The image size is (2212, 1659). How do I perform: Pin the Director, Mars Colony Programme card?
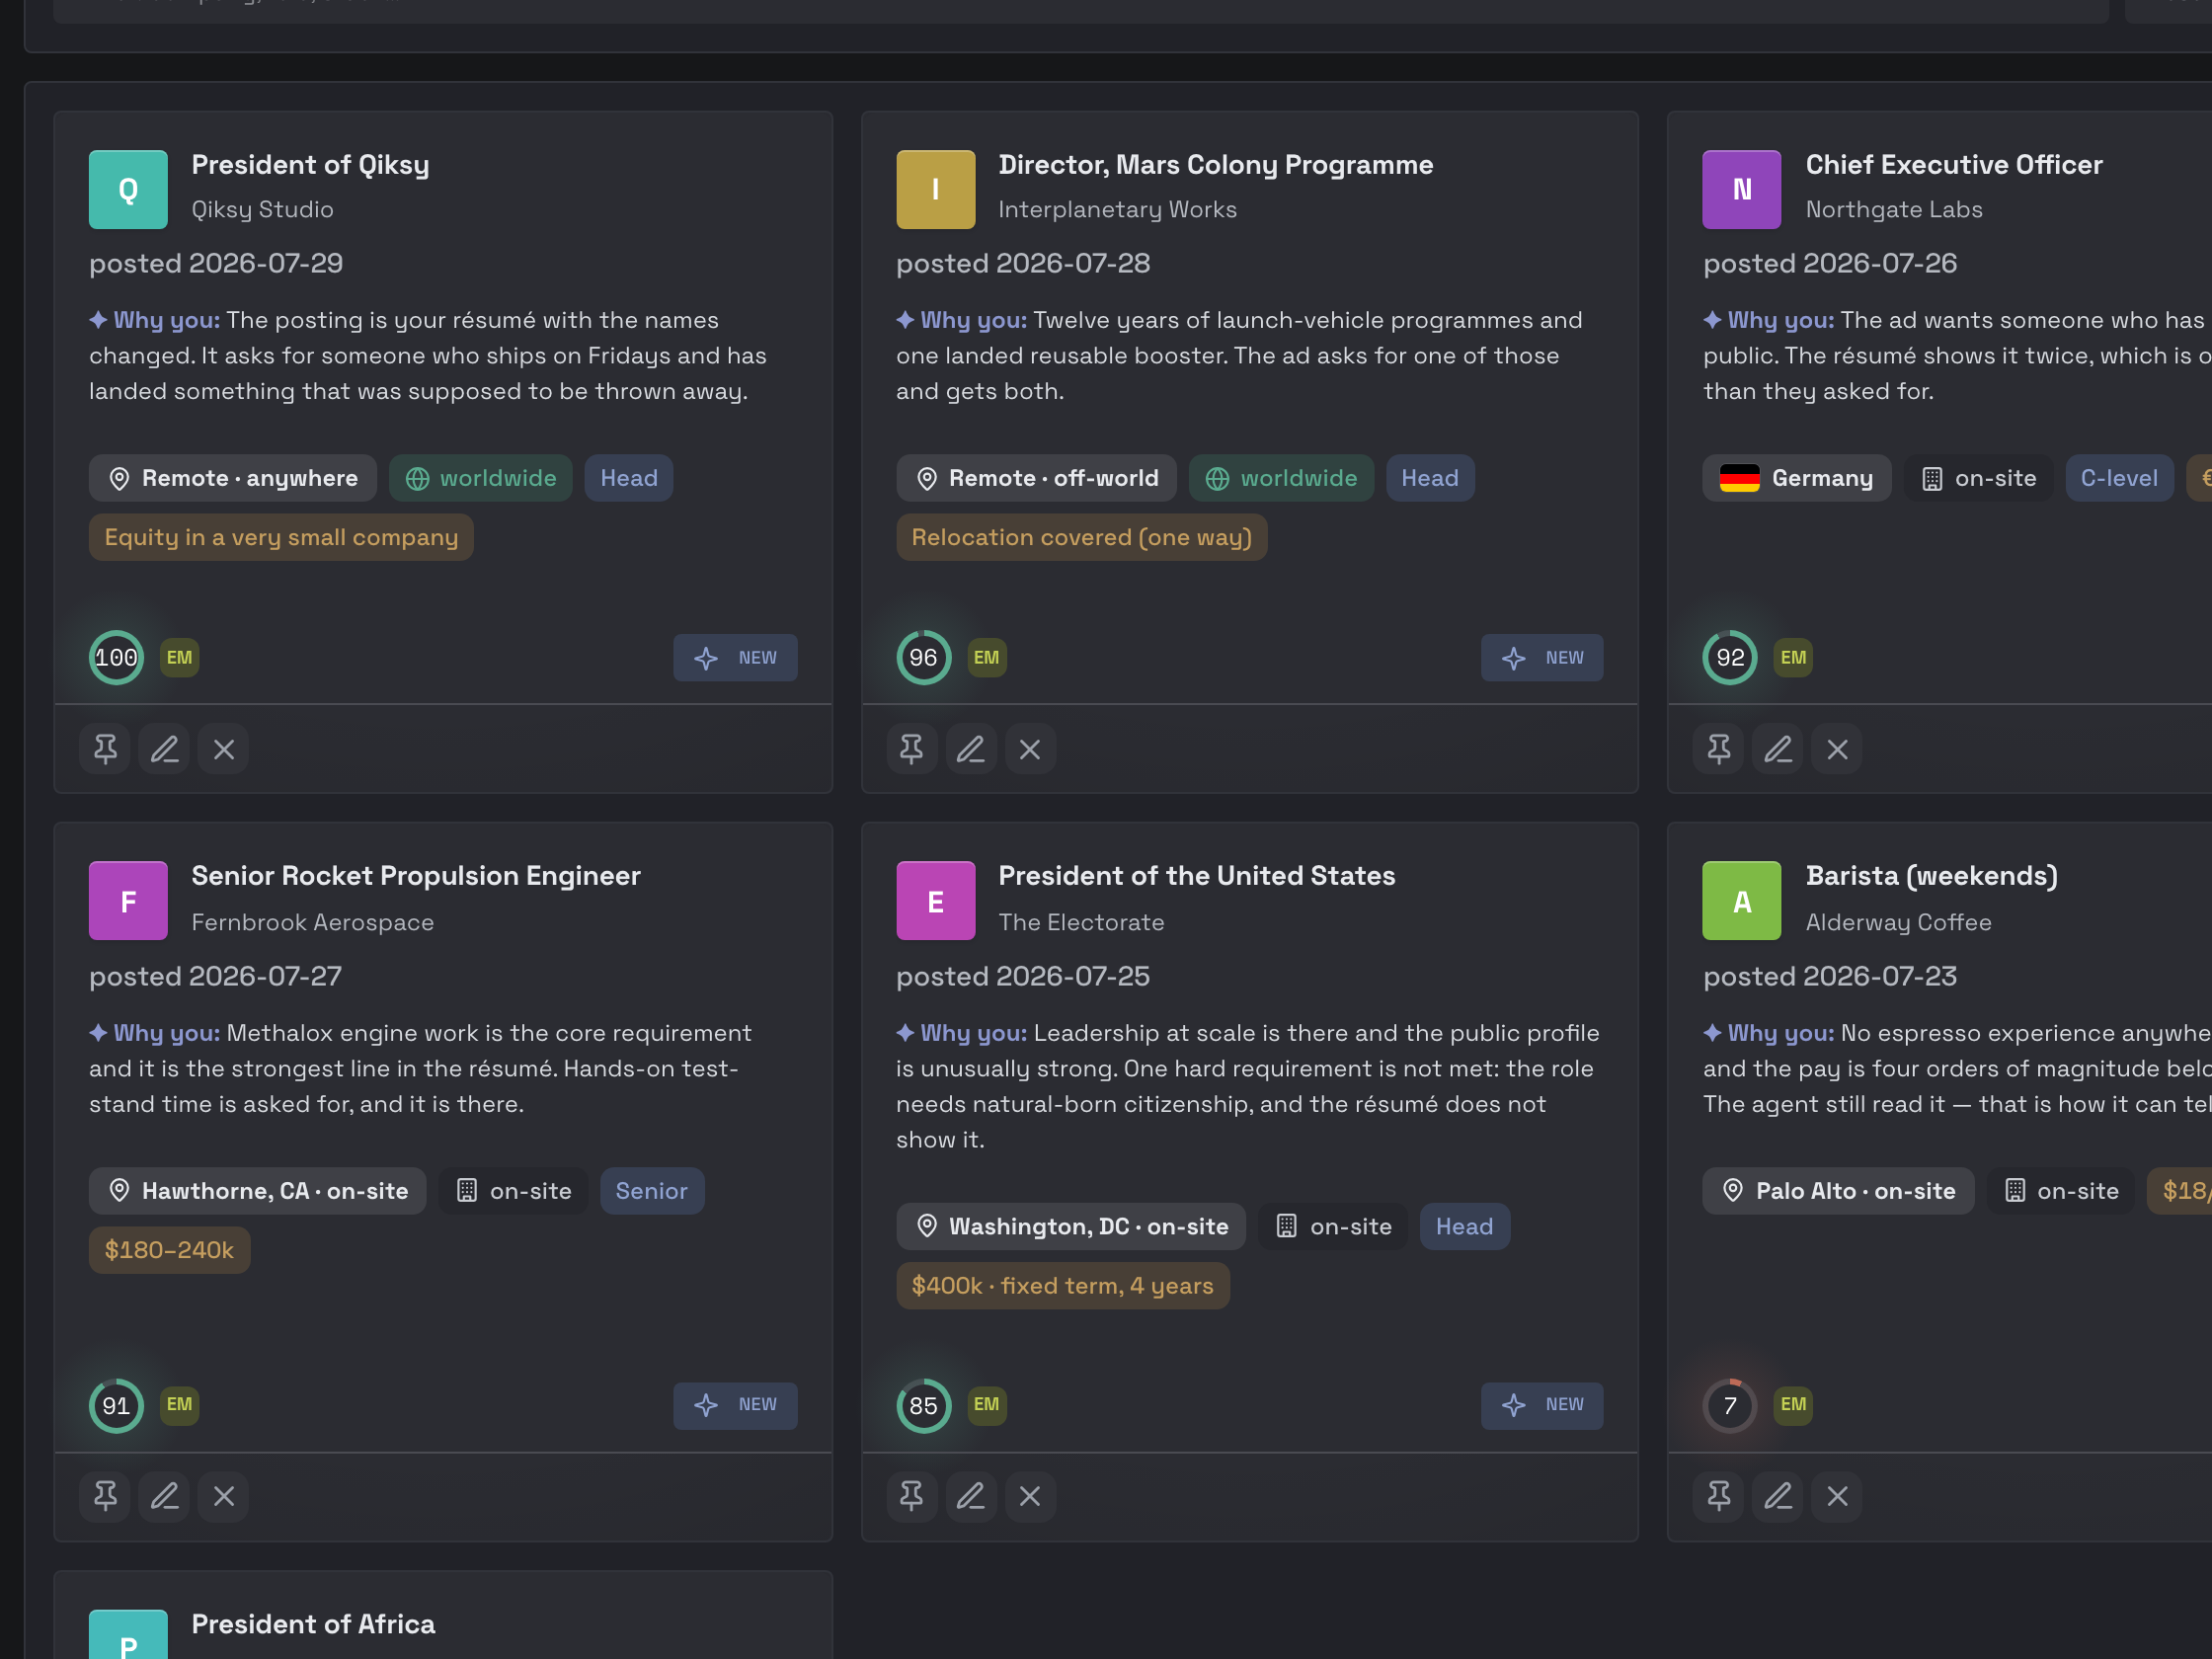tap(911, 749)
